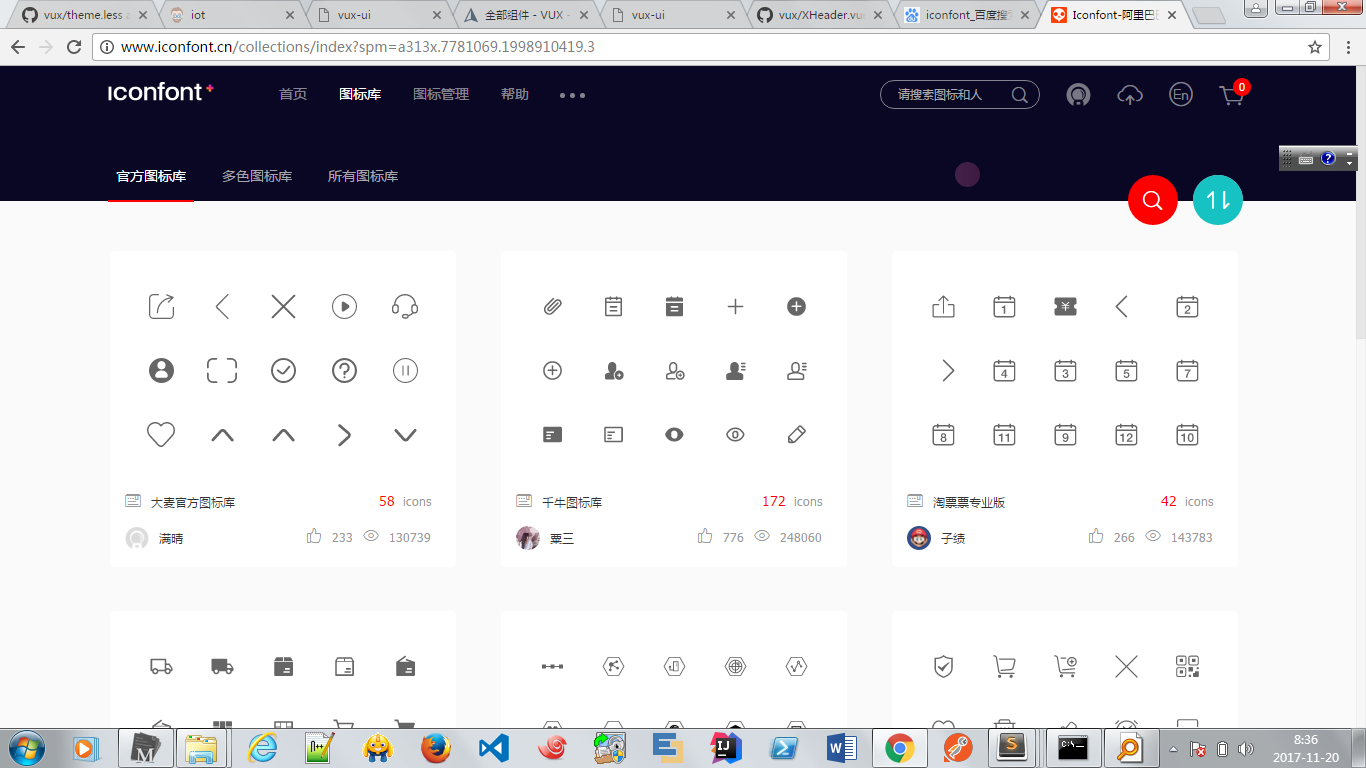
Task: Open the 淘票票专业版 collection title
Action: pyautogui.click(x=969, y=502)
